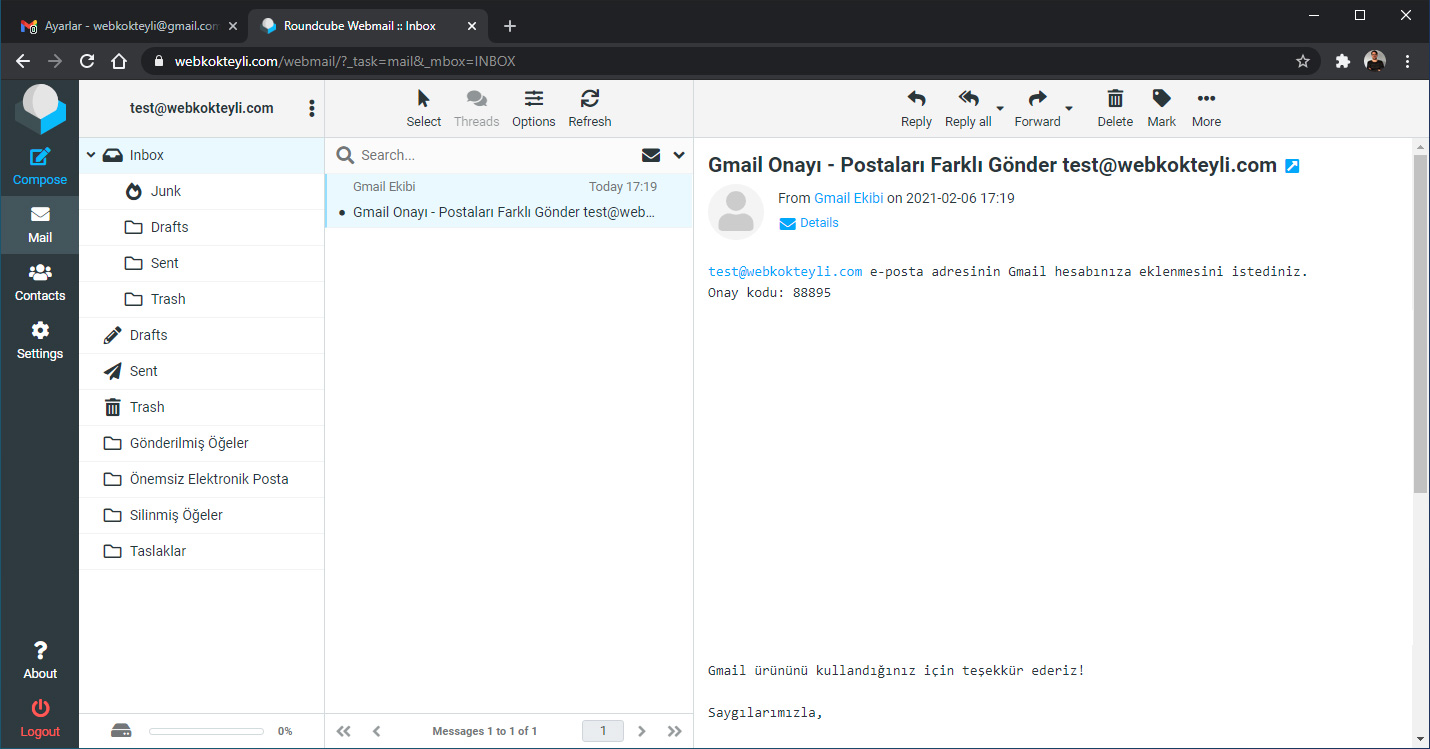Open the Sent subfolder under Inbox
The width and height of the screenshot is (1430, 749).
point(201,263)
